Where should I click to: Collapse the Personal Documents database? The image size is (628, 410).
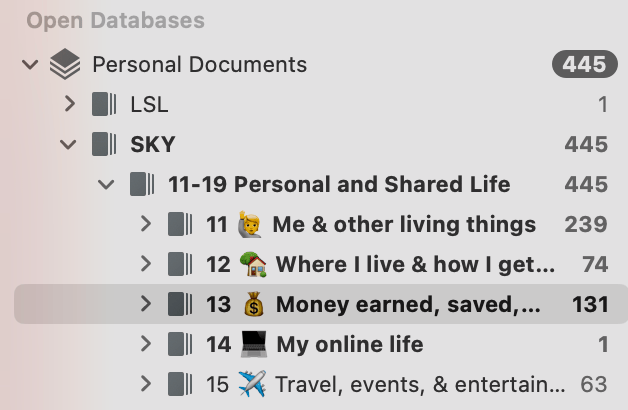pos(30,65)
